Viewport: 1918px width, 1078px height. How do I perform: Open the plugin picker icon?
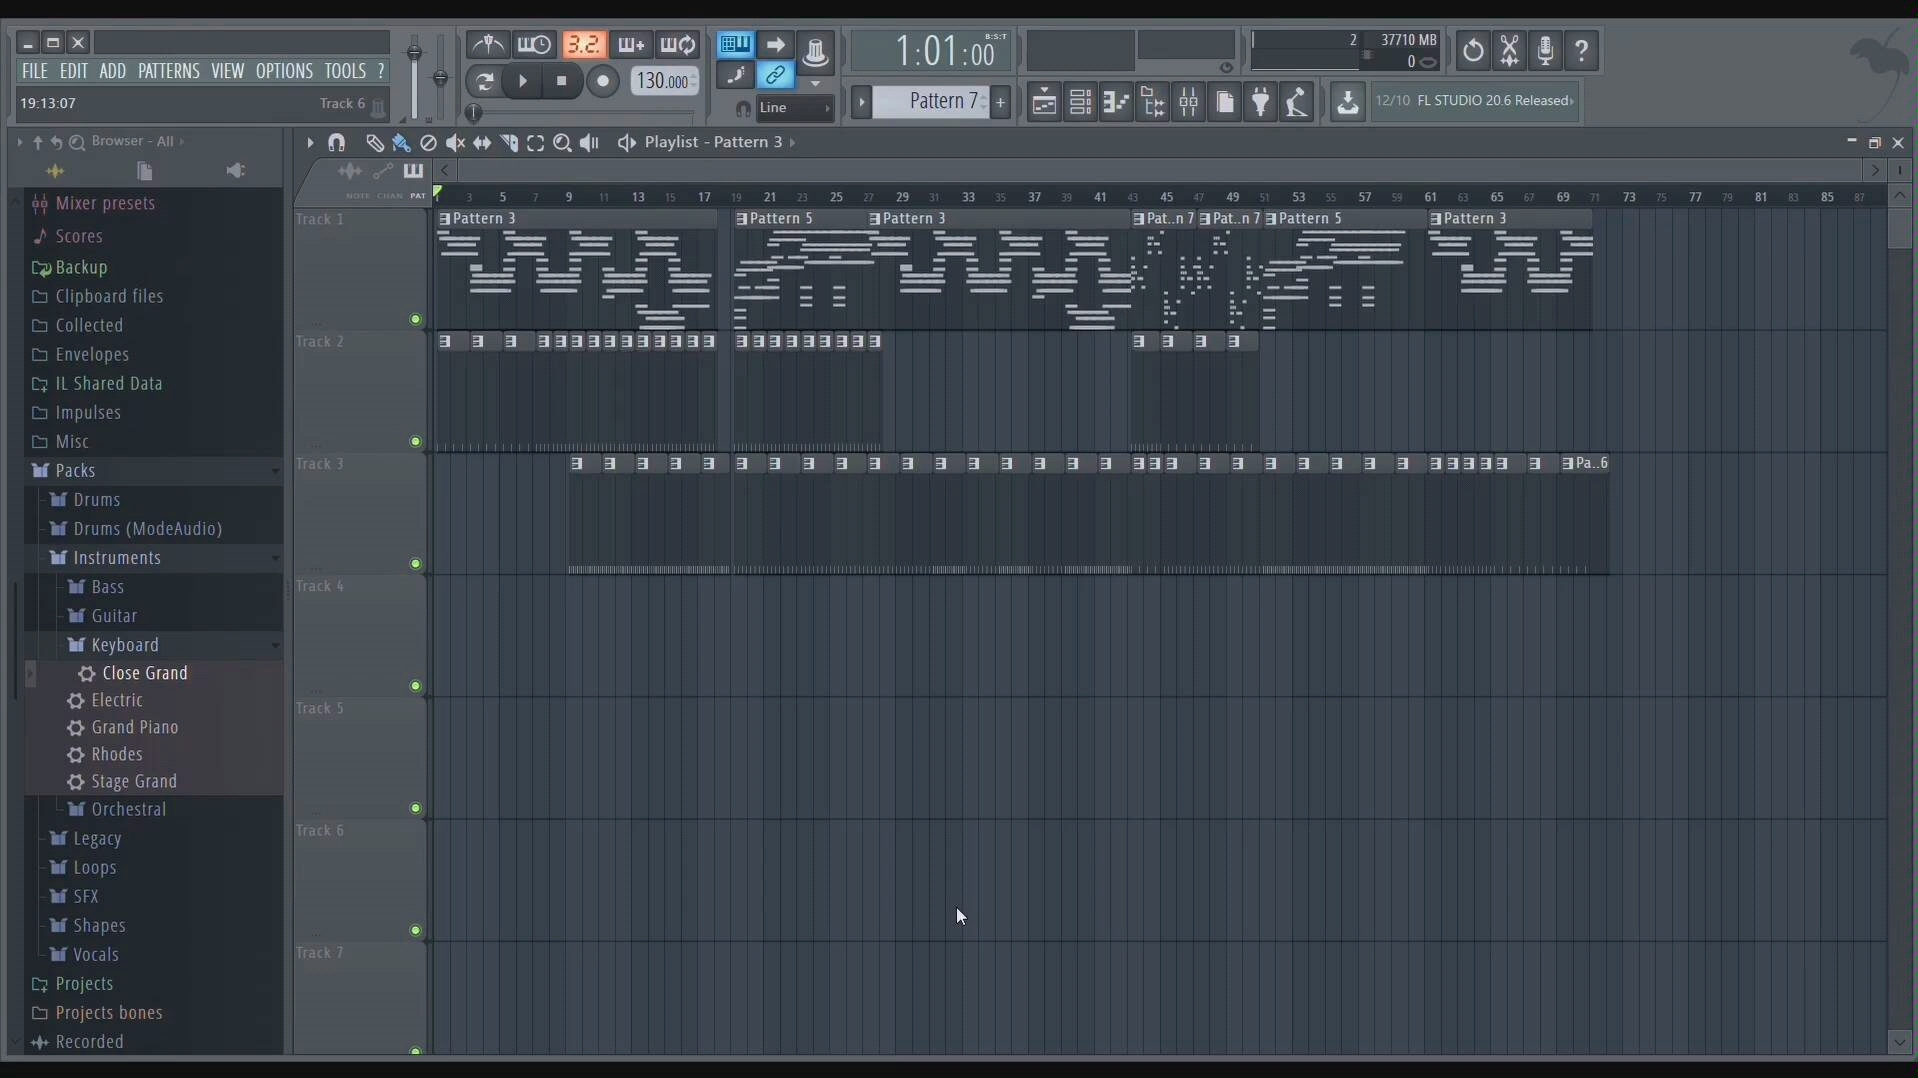click(x=1262, y=102)
